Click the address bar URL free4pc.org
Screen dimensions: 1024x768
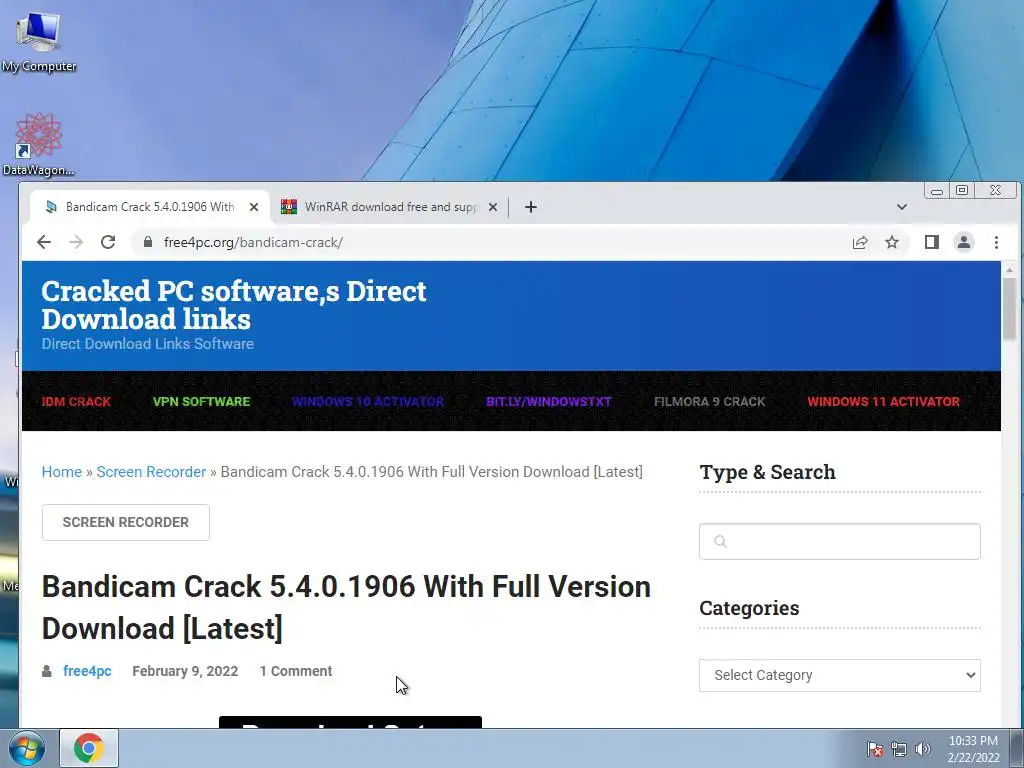point(253,242)
